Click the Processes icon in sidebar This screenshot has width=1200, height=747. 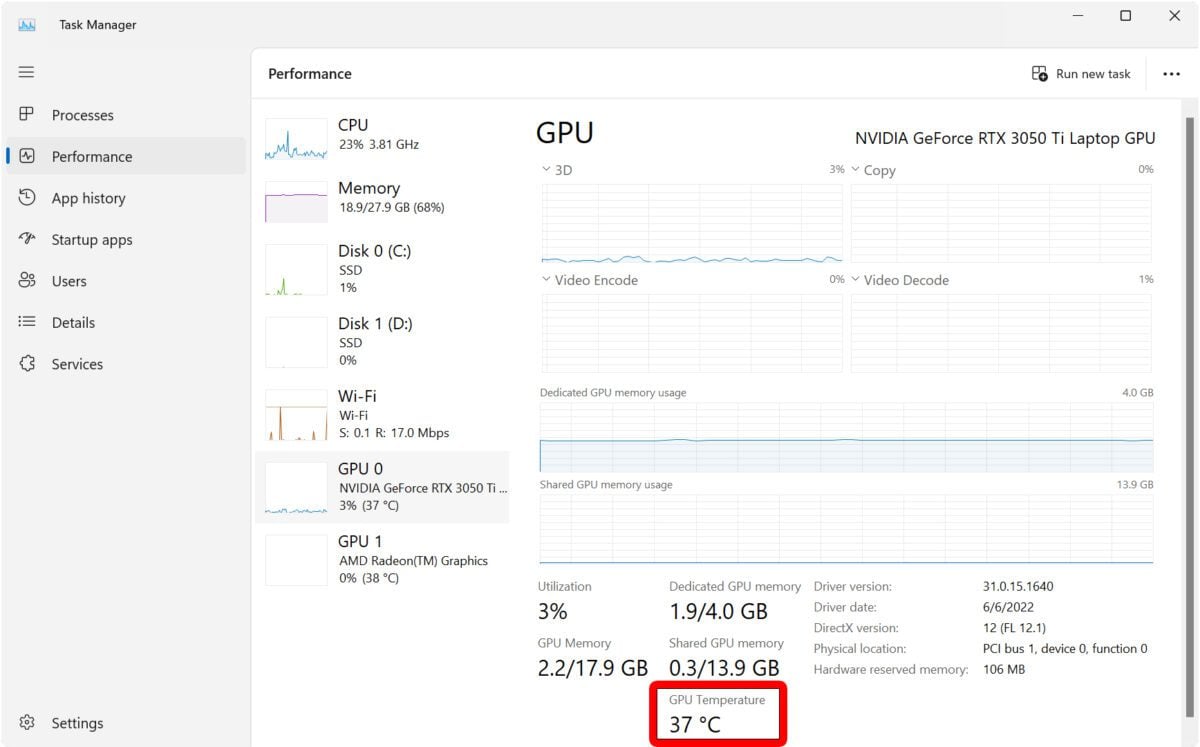click(x=27, y=114)
